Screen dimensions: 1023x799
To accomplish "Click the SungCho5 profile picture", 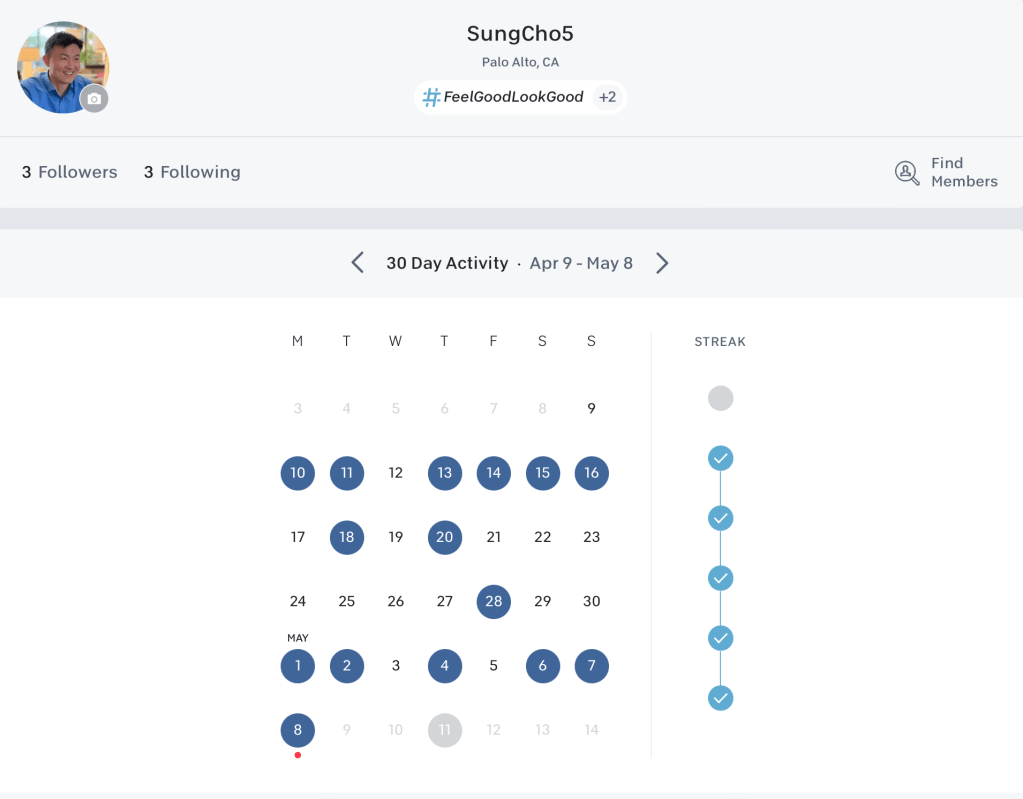I will [x=58, y=64].
